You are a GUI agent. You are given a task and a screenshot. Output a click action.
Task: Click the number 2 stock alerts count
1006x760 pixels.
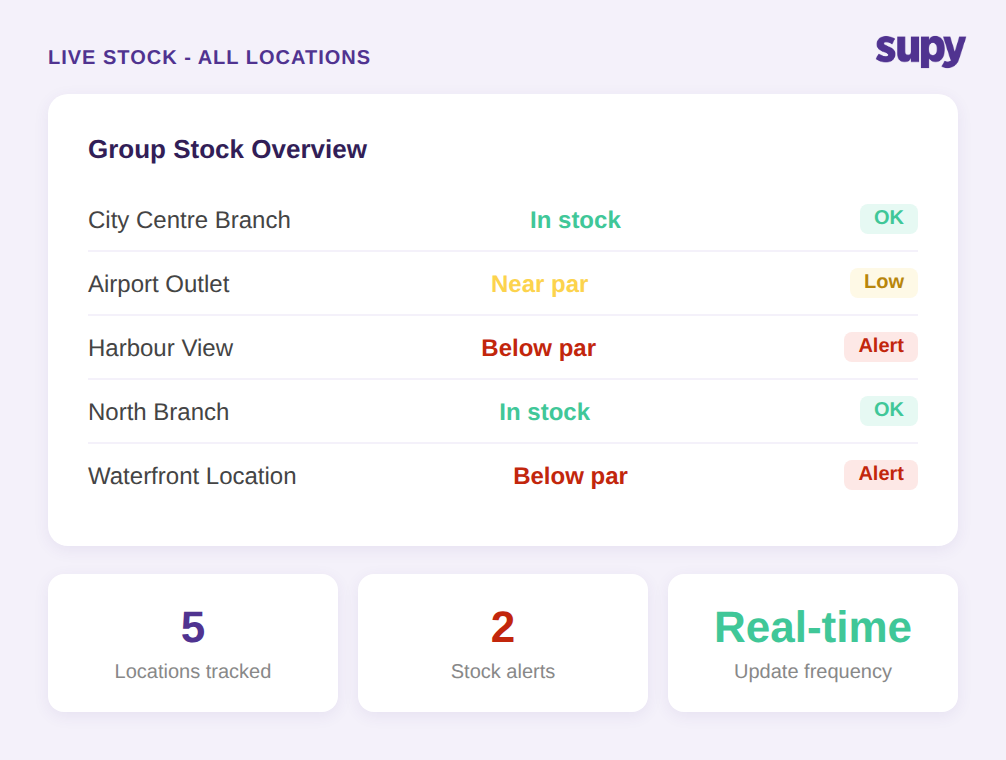503,627
